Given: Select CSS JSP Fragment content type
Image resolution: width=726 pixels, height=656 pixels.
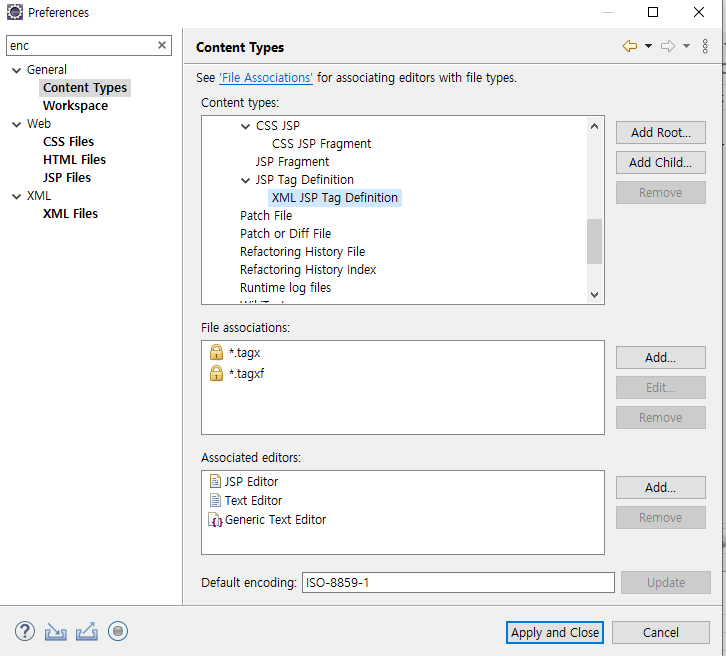Looking at the screenshot, I should coord(321,144).
